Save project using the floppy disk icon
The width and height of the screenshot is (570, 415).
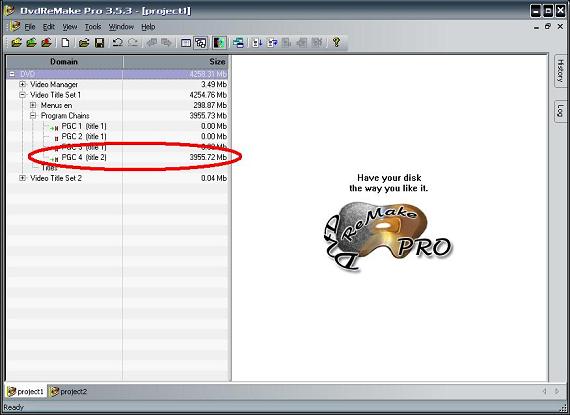[99, 43]
